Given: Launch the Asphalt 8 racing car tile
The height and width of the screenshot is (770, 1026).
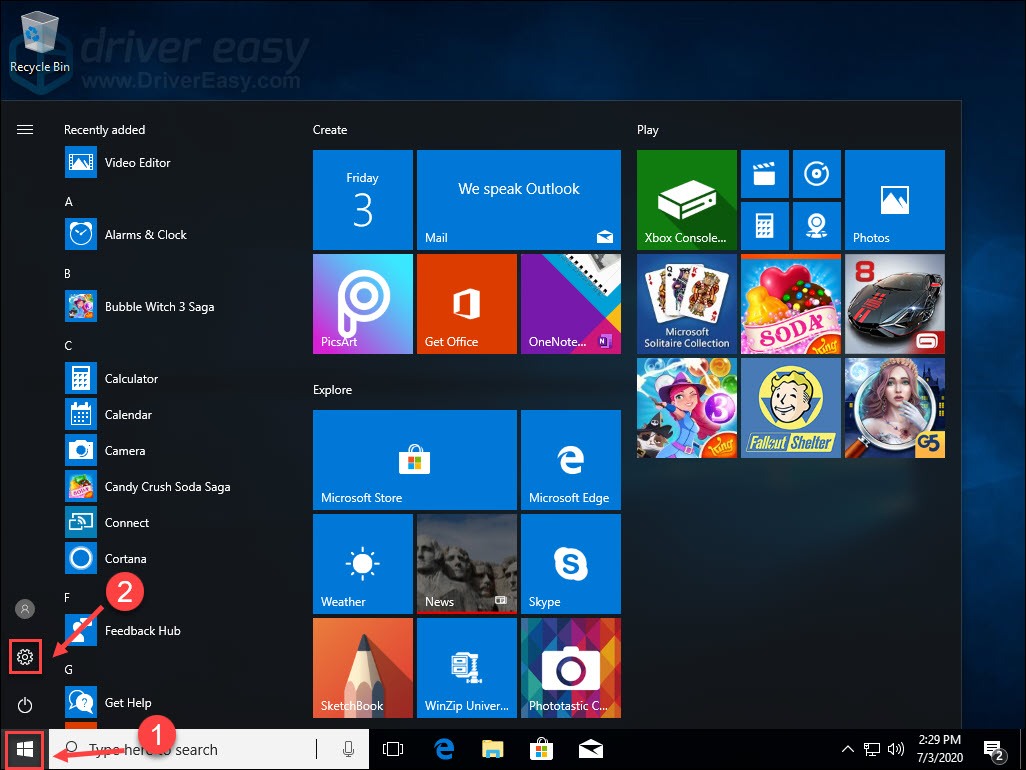Looking at the screenshot, I should point(894,304).
